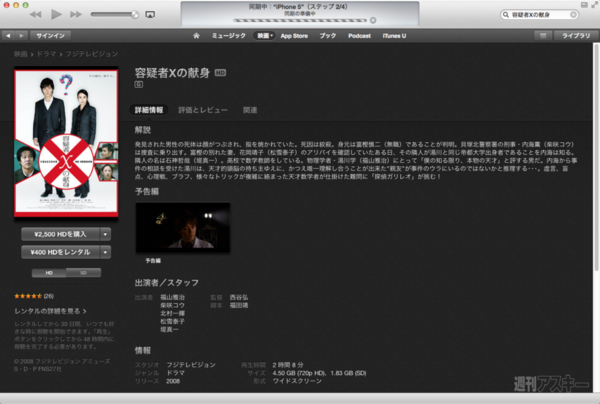Clear the search field text

coord(573,15)
